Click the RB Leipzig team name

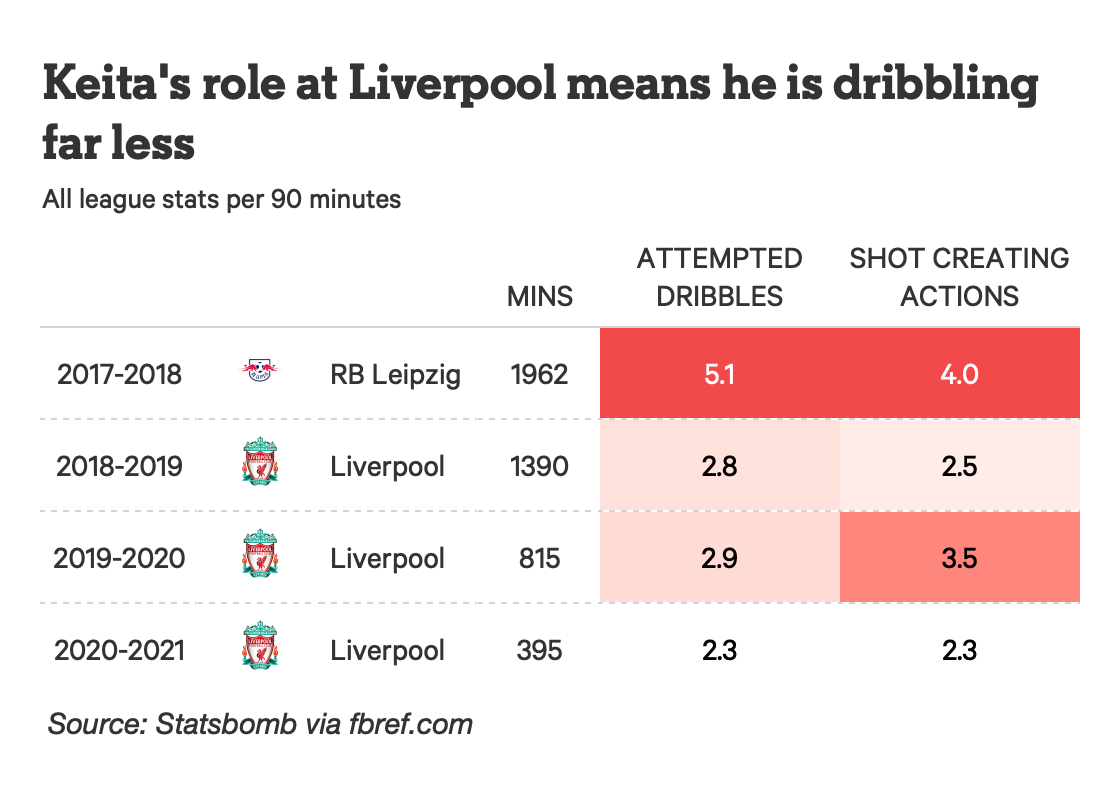point(395,374)
